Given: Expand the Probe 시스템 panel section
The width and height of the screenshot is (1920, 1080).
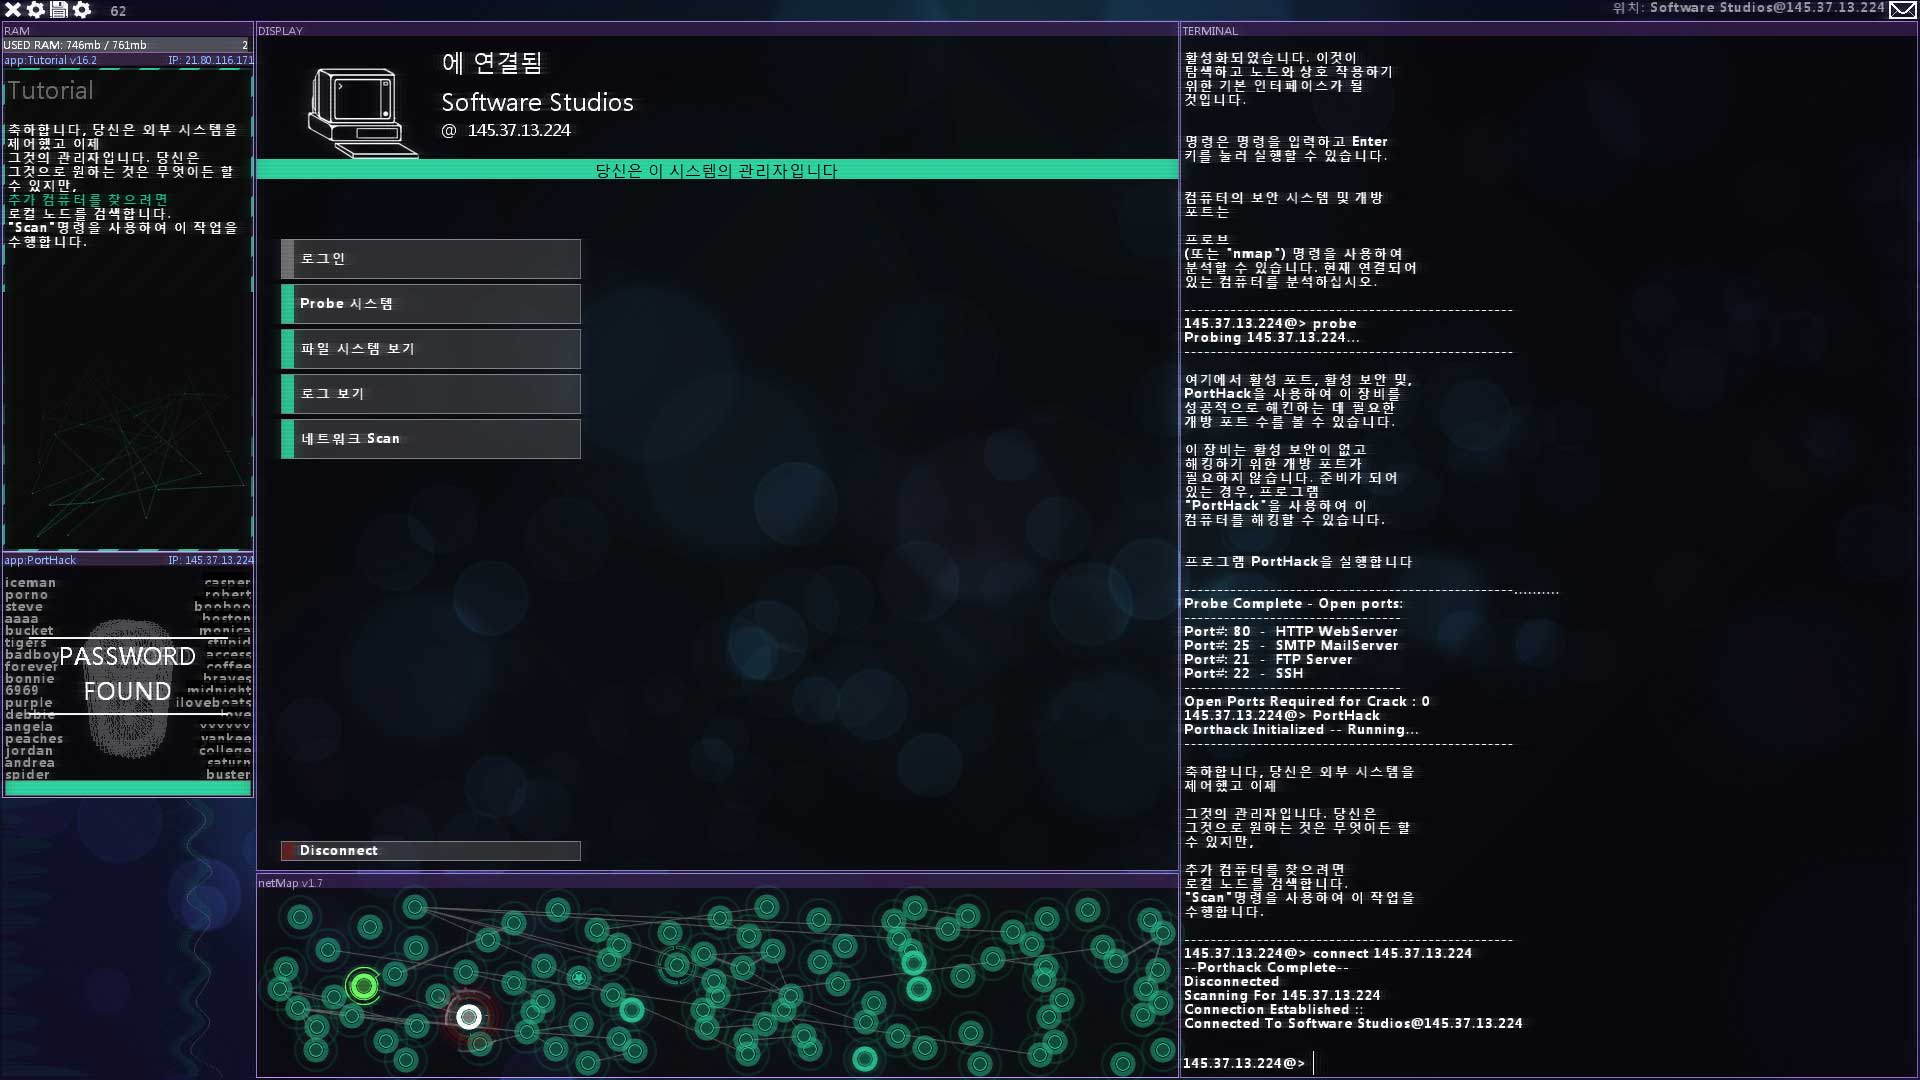Looking at the screenshot, I should (431, 303).
